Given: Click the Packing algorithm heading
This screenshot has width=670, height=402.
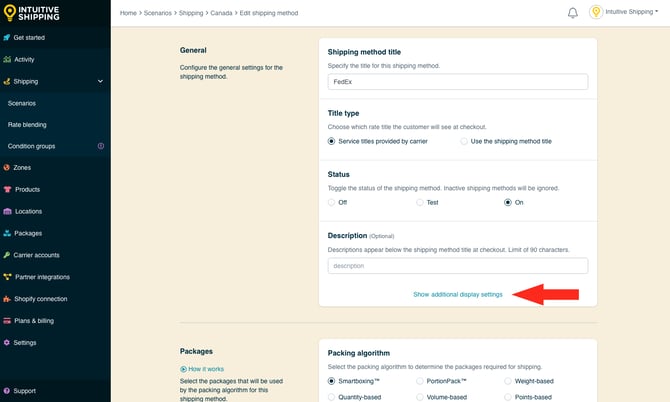Looking at the screenshot, I should tap(359, 353).
